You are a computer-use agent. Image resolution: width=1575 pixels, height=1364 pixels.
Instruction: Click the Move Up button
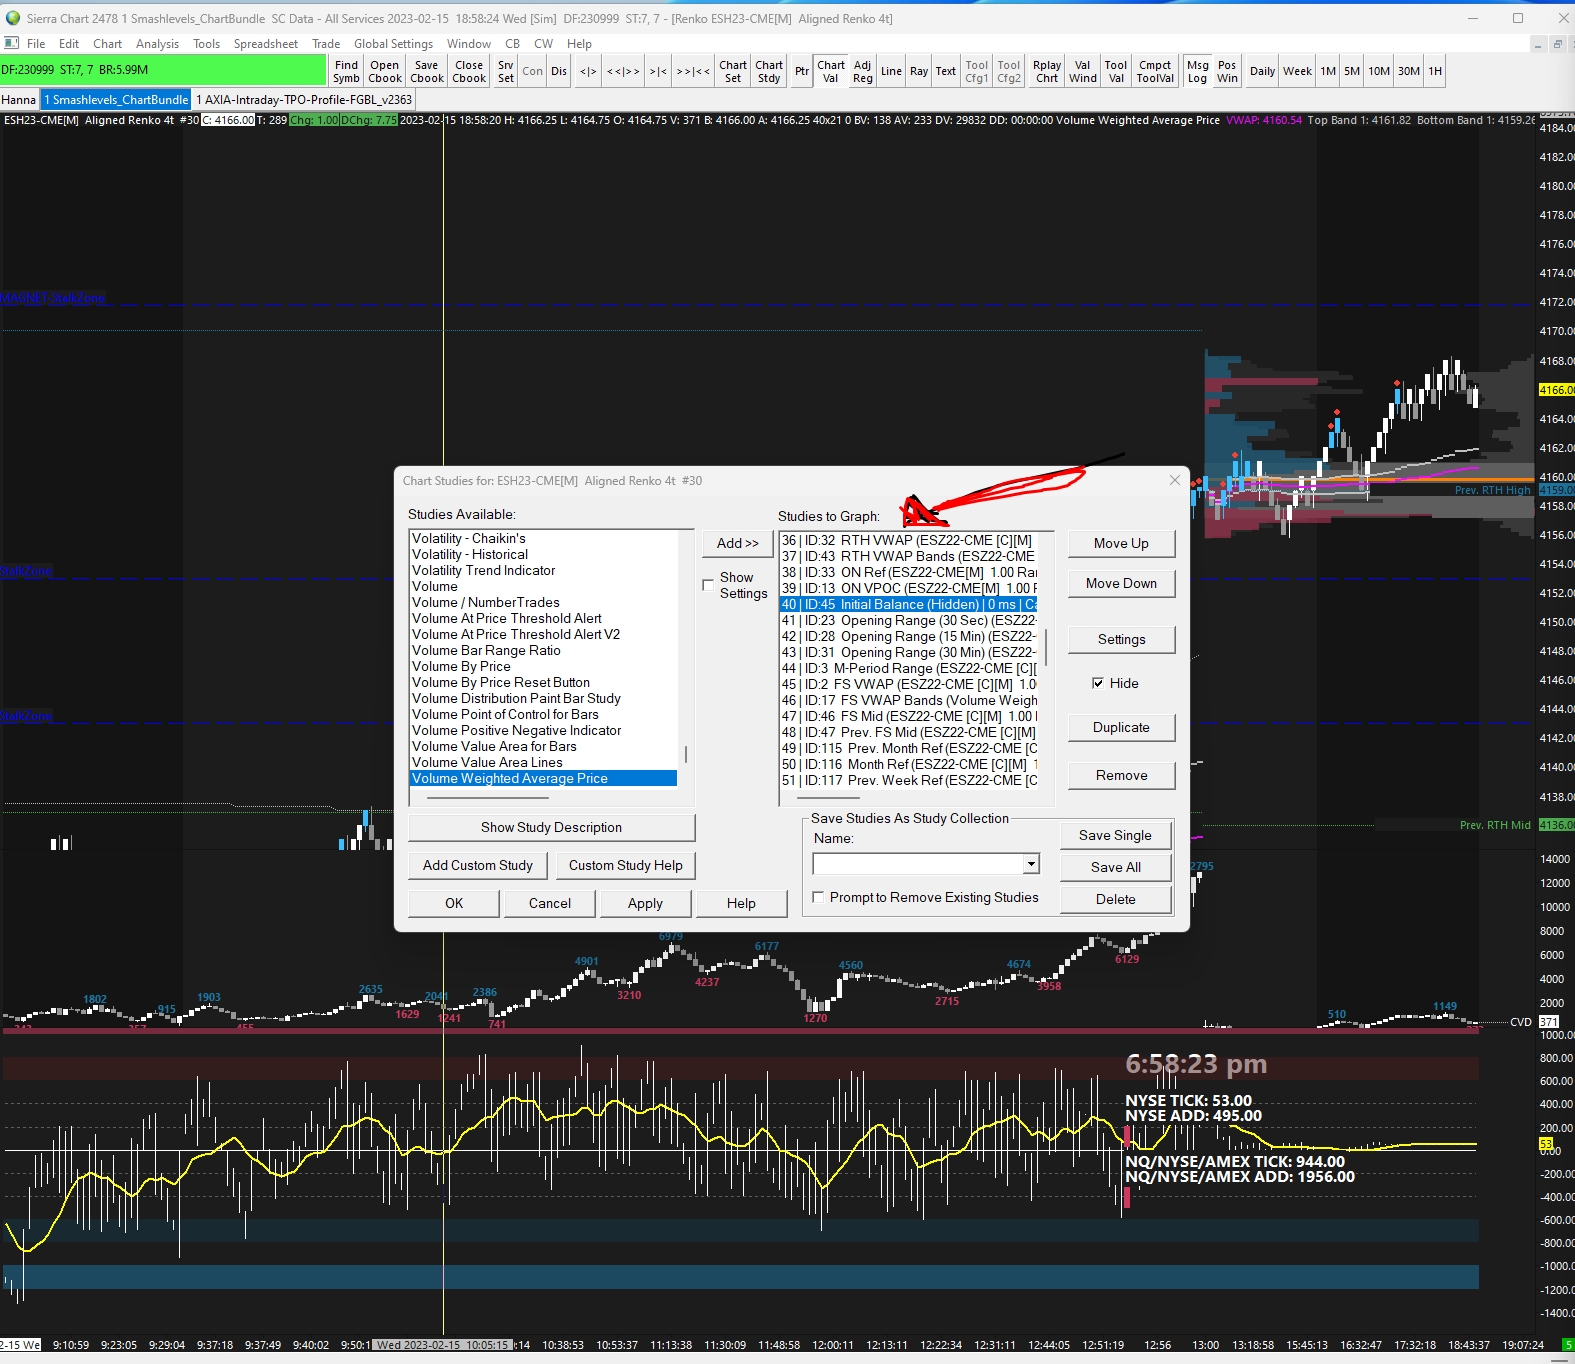click(1120, 543)
